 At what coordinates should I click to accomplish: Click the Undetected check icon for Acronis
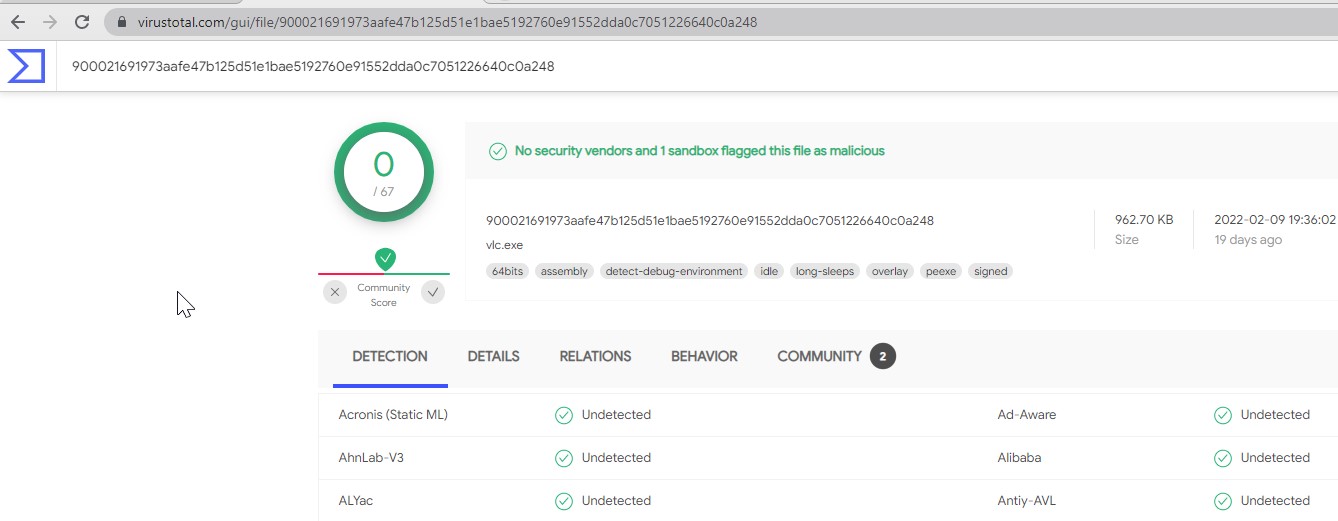[x=564, y=415]
